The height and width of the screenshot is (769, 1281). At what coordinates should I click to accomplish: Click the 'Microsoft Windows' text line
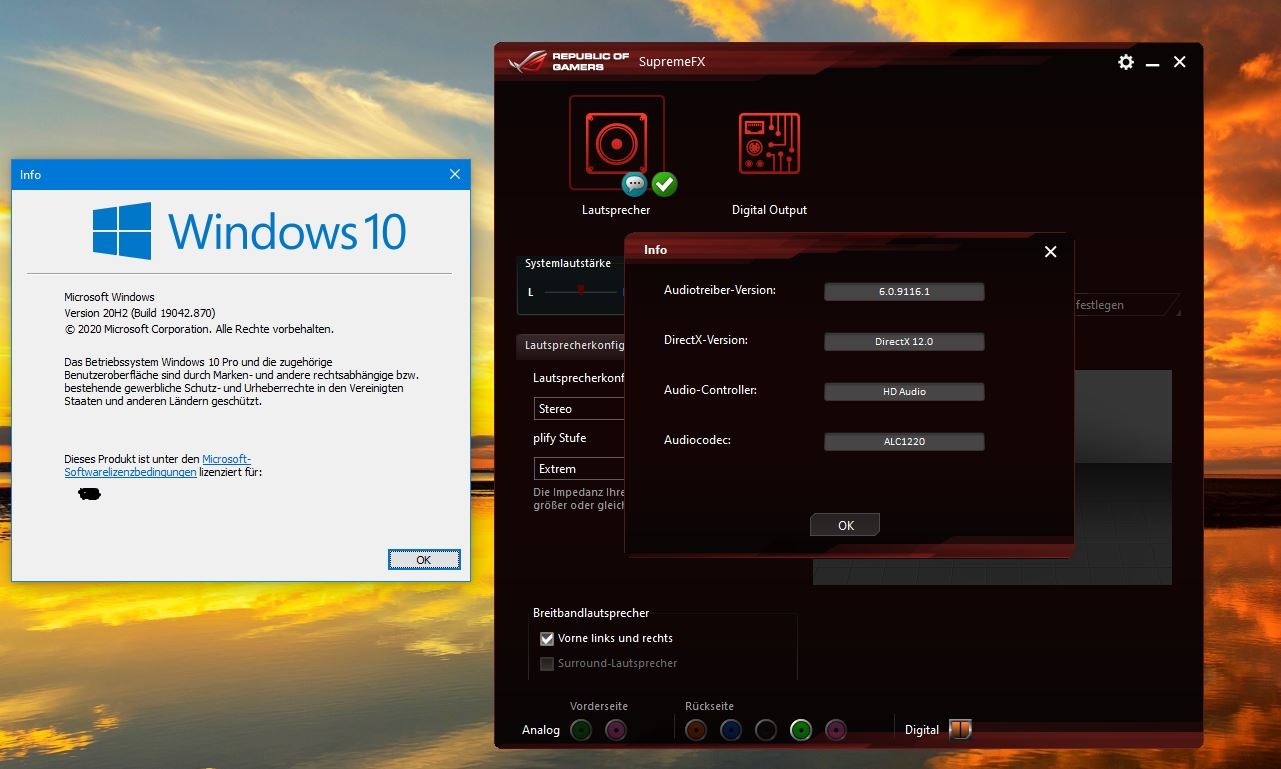pyautogui.click(x=109, y=297)
